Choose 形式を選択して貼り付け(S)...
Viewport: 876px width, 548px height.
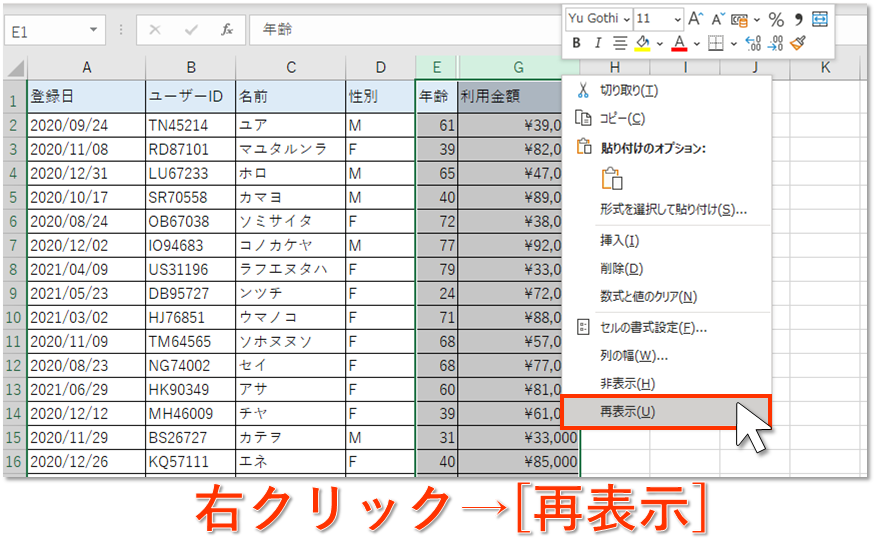coord(666,210)
